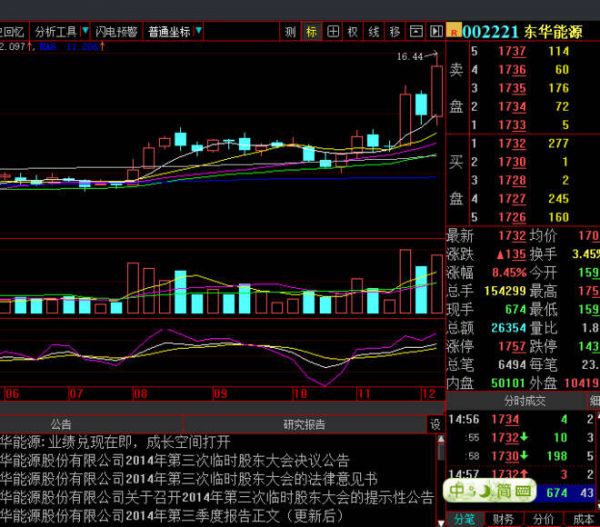Screen dimensions: 600x527
Task: Switch to the 成本 tab
Action: coord(583,519)
